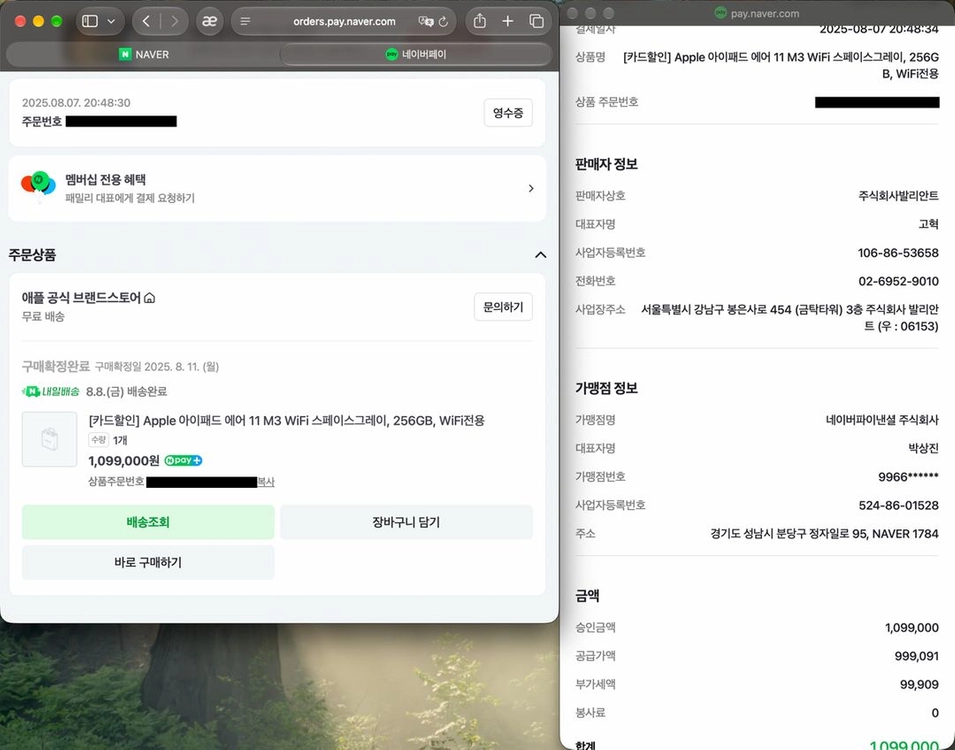Click the æ extension icon in toolbar
Screen dimensions: 955x750
point(210,21)
